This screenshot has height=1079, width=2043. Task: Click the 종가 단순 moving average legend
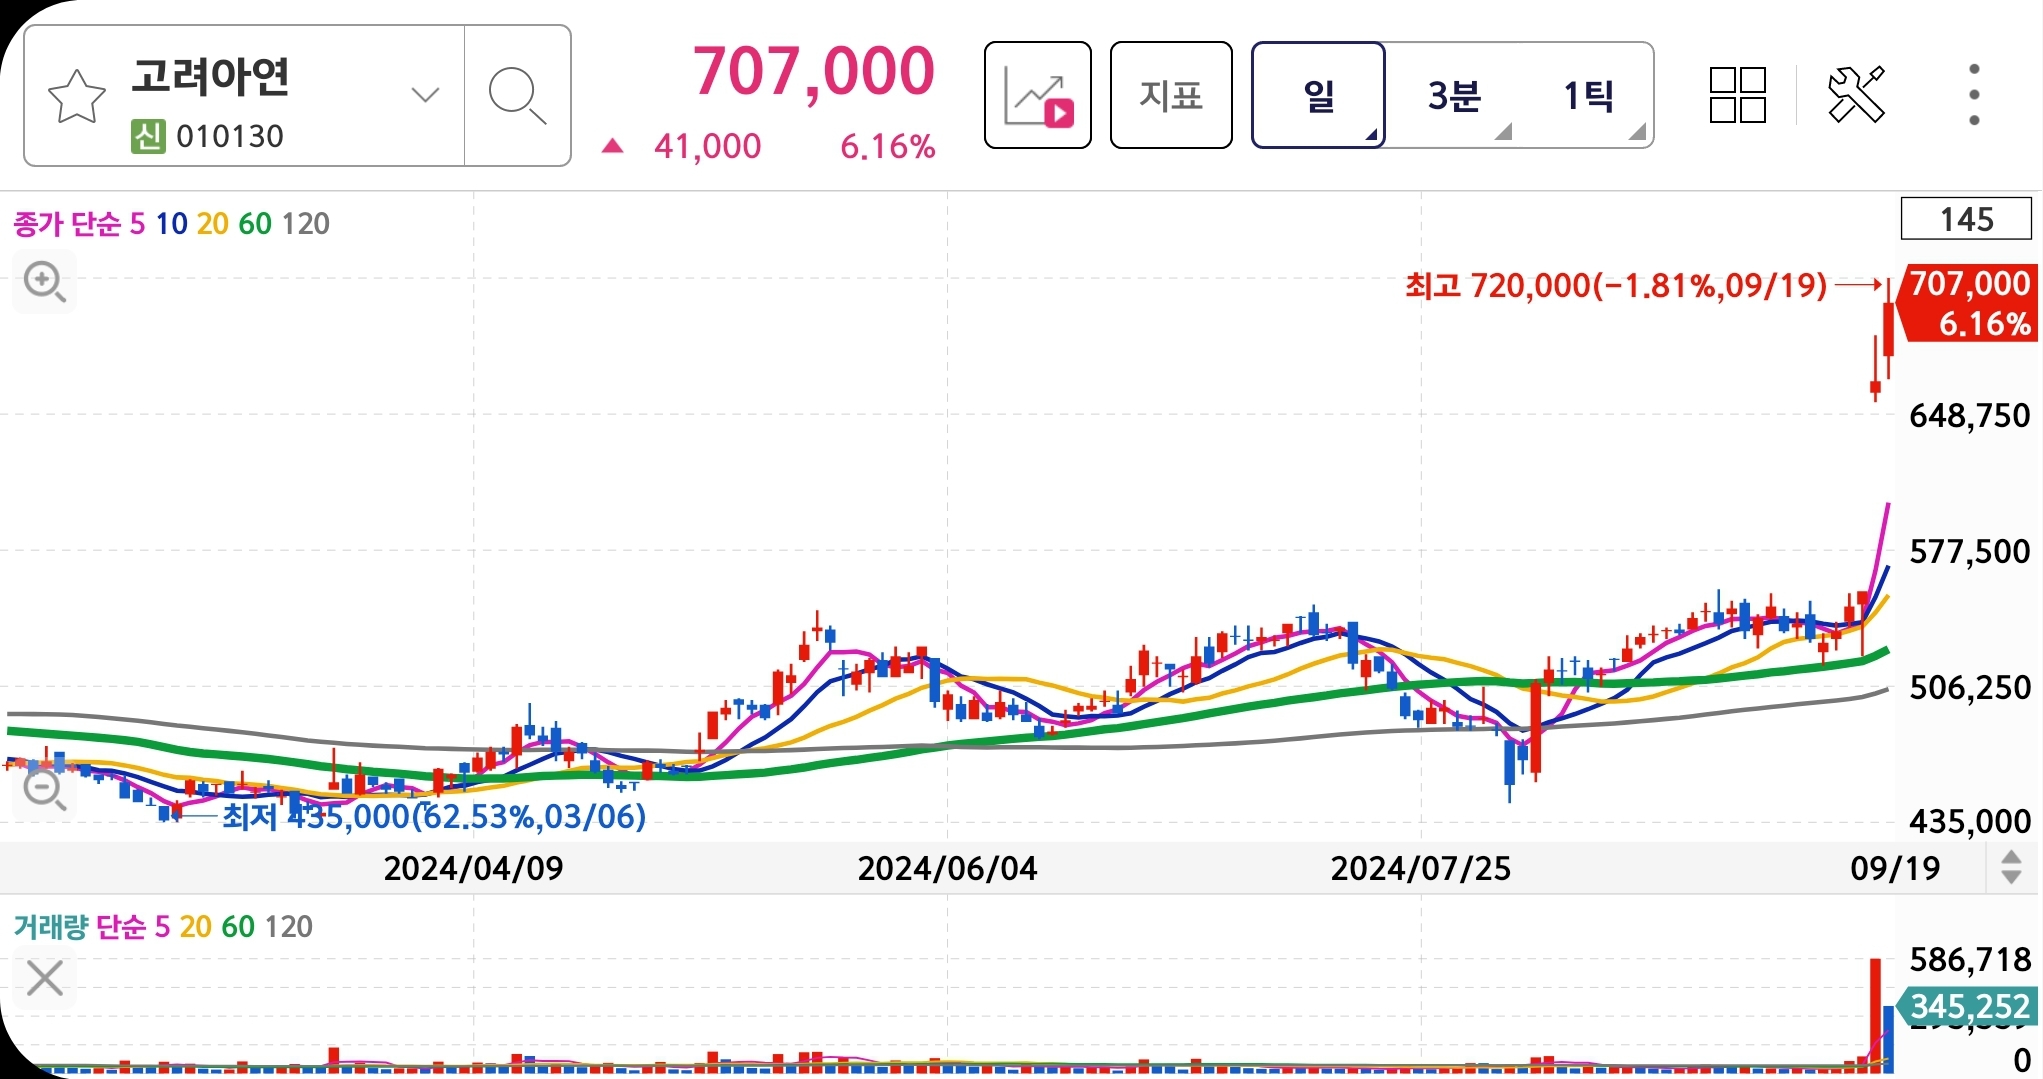pyautogui.click(x=67, y=223)
